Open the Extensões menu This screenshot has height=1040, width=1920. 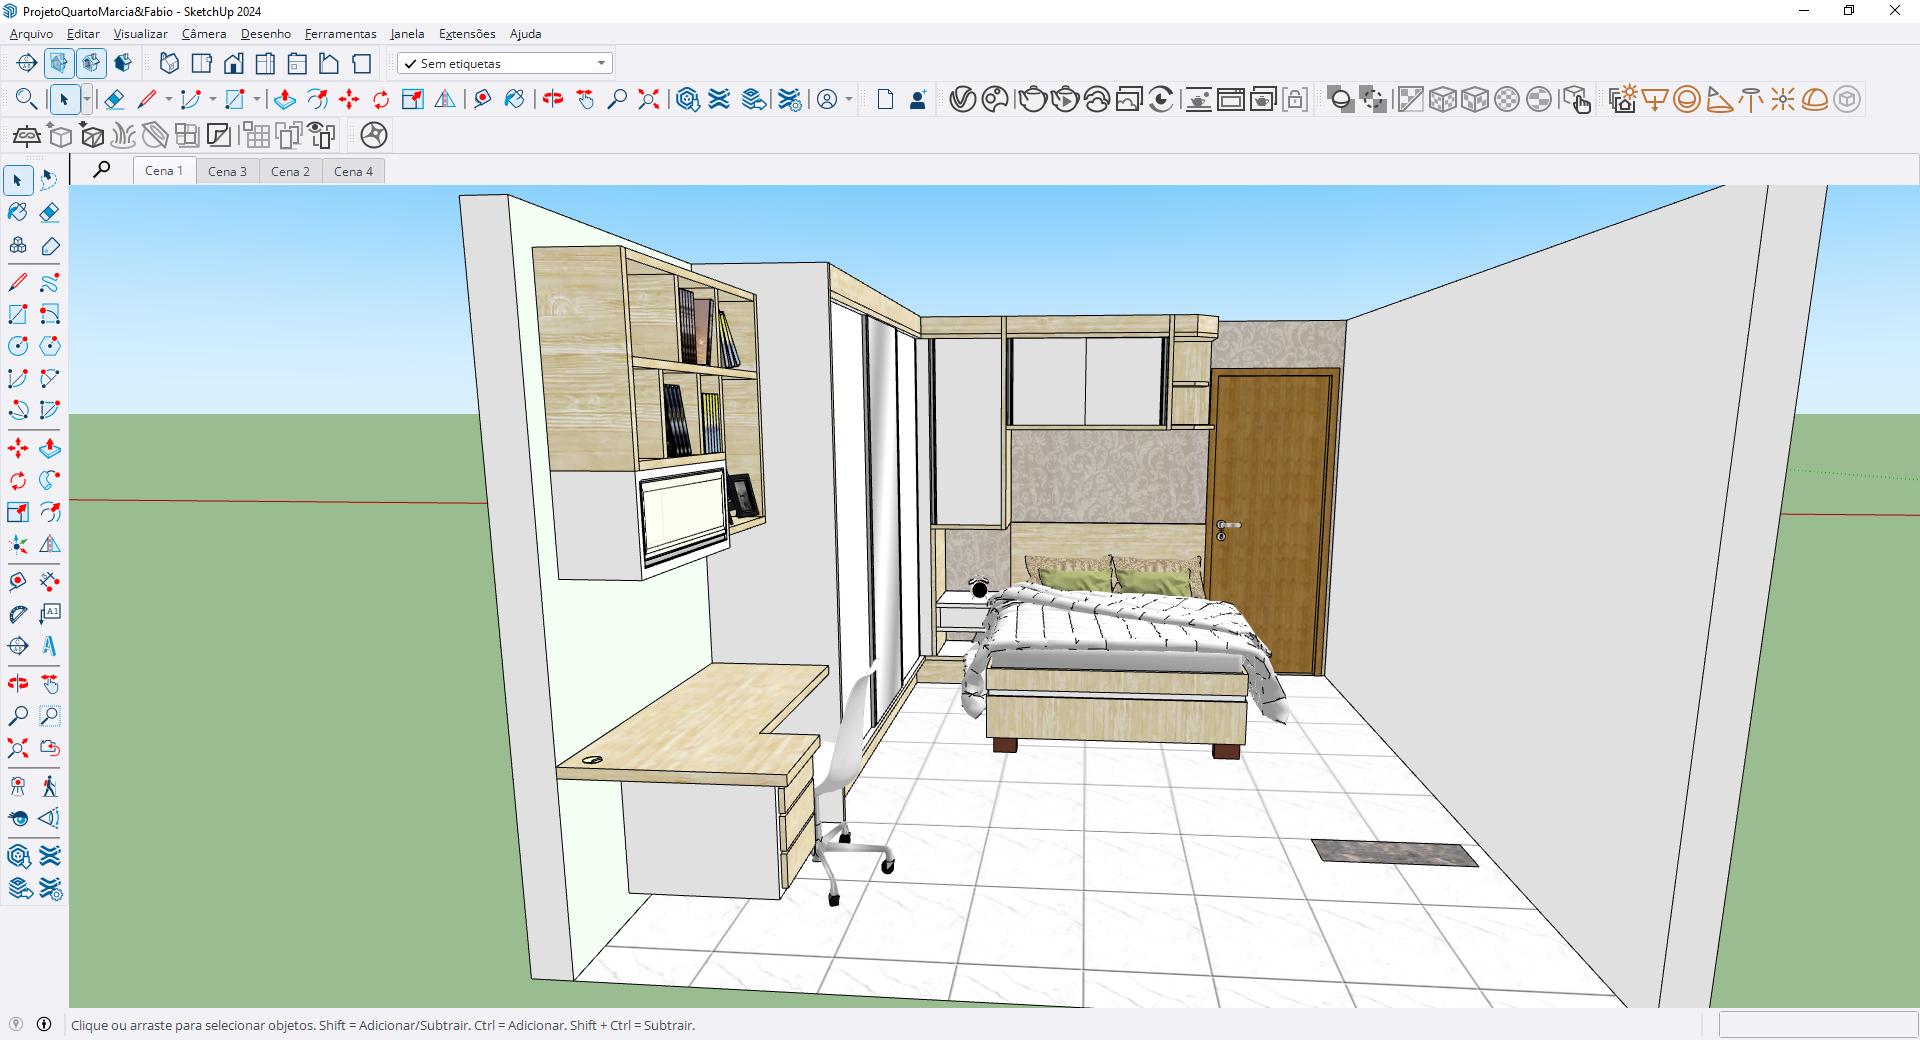click(x=467, y=33)
